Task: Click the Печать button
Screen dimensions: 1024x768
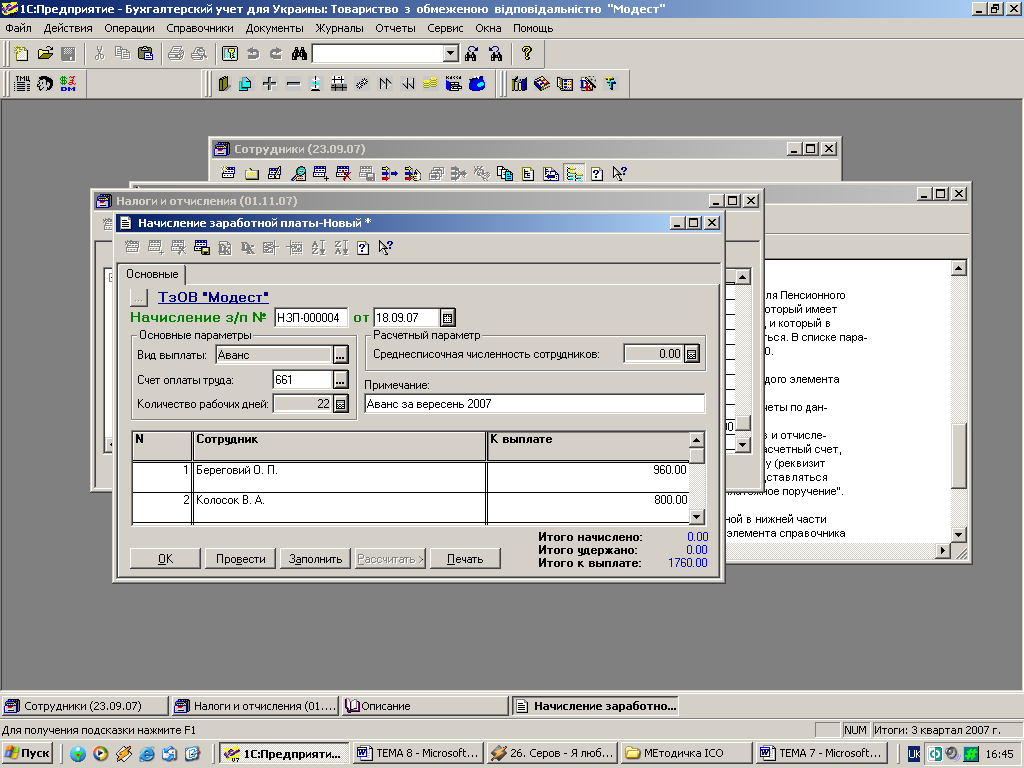Action: [465, 559]
